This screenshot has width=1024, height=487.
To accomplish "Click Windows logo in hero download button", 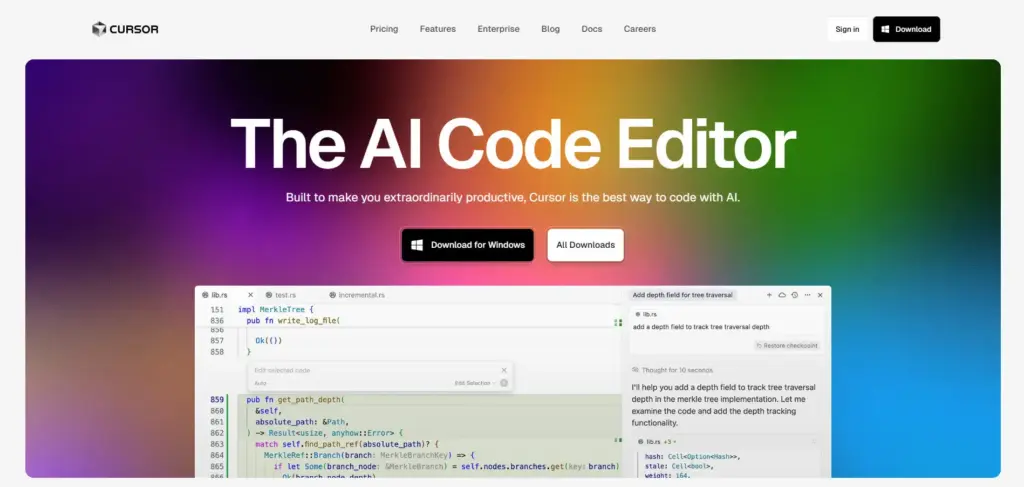I will tap(417, 245).
